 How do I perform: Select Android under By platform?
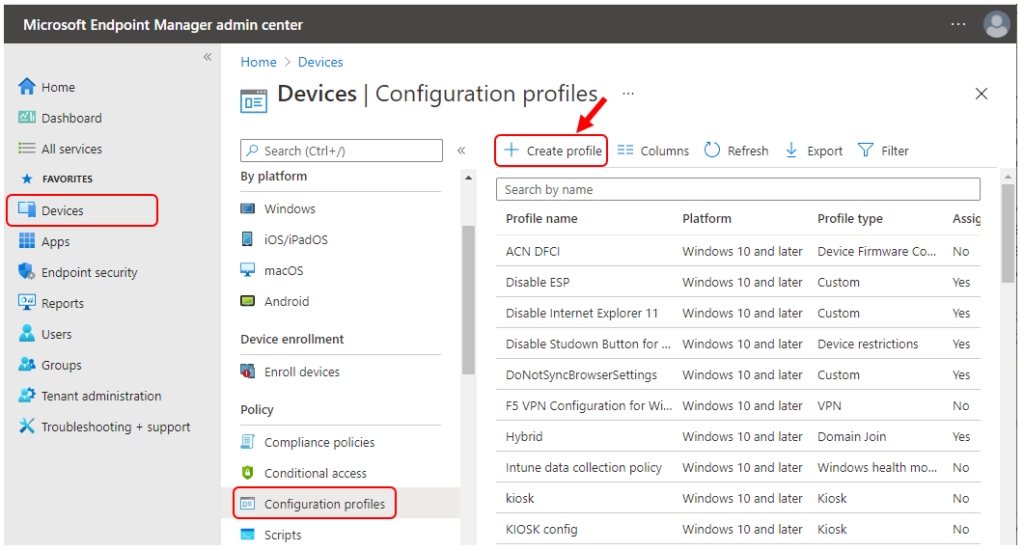click(287, 301)
